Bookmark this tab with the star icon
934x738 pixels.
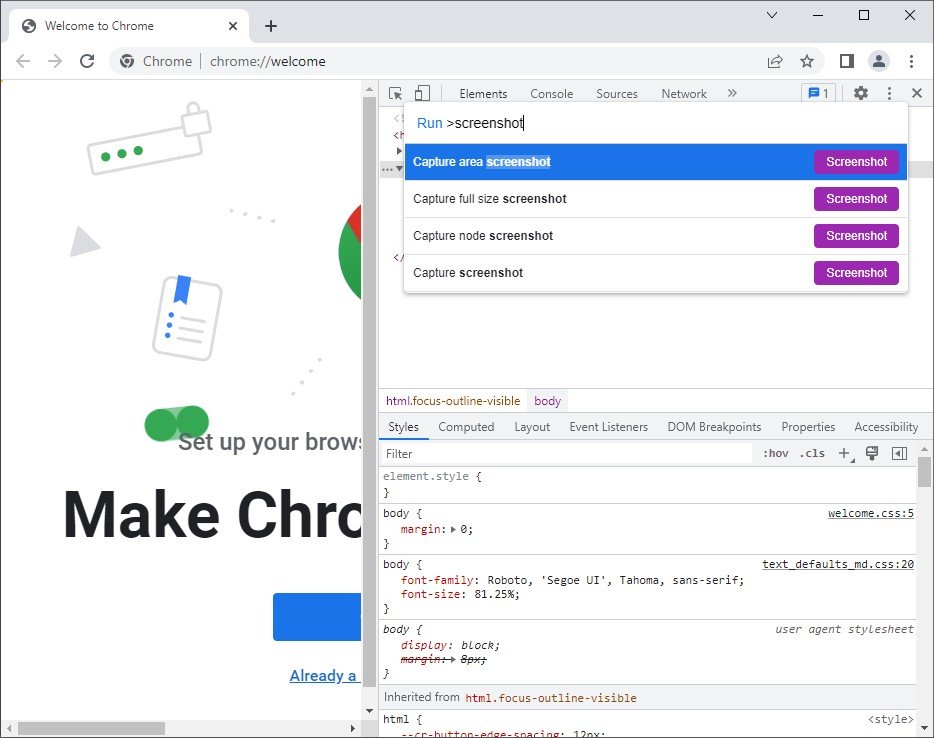tap(807, 61)
